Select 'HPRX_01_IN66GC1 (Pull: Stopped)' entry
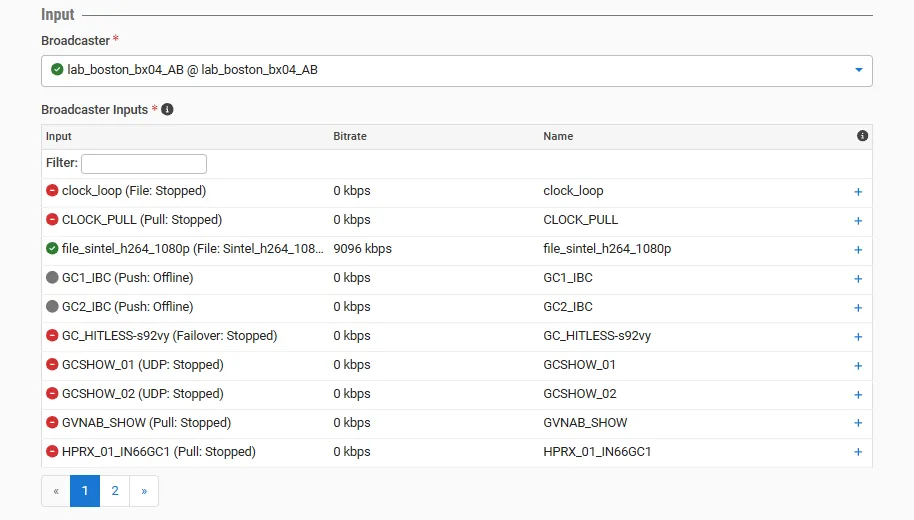This screenshot has height=520, width=914. tap(159, 452)
